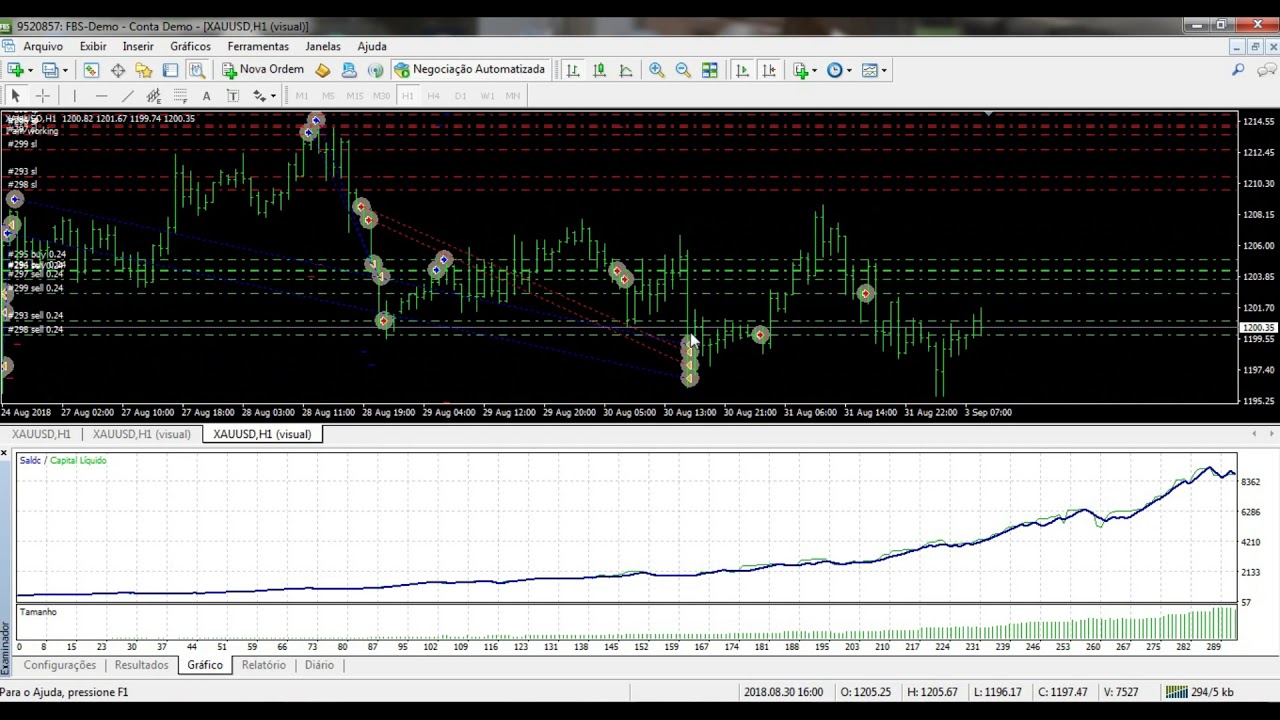Click the connection status 294/5 kb indicator
The width and height of the screenshot is (1280, 720).
pyautogui.click(x=1201, y=692)
